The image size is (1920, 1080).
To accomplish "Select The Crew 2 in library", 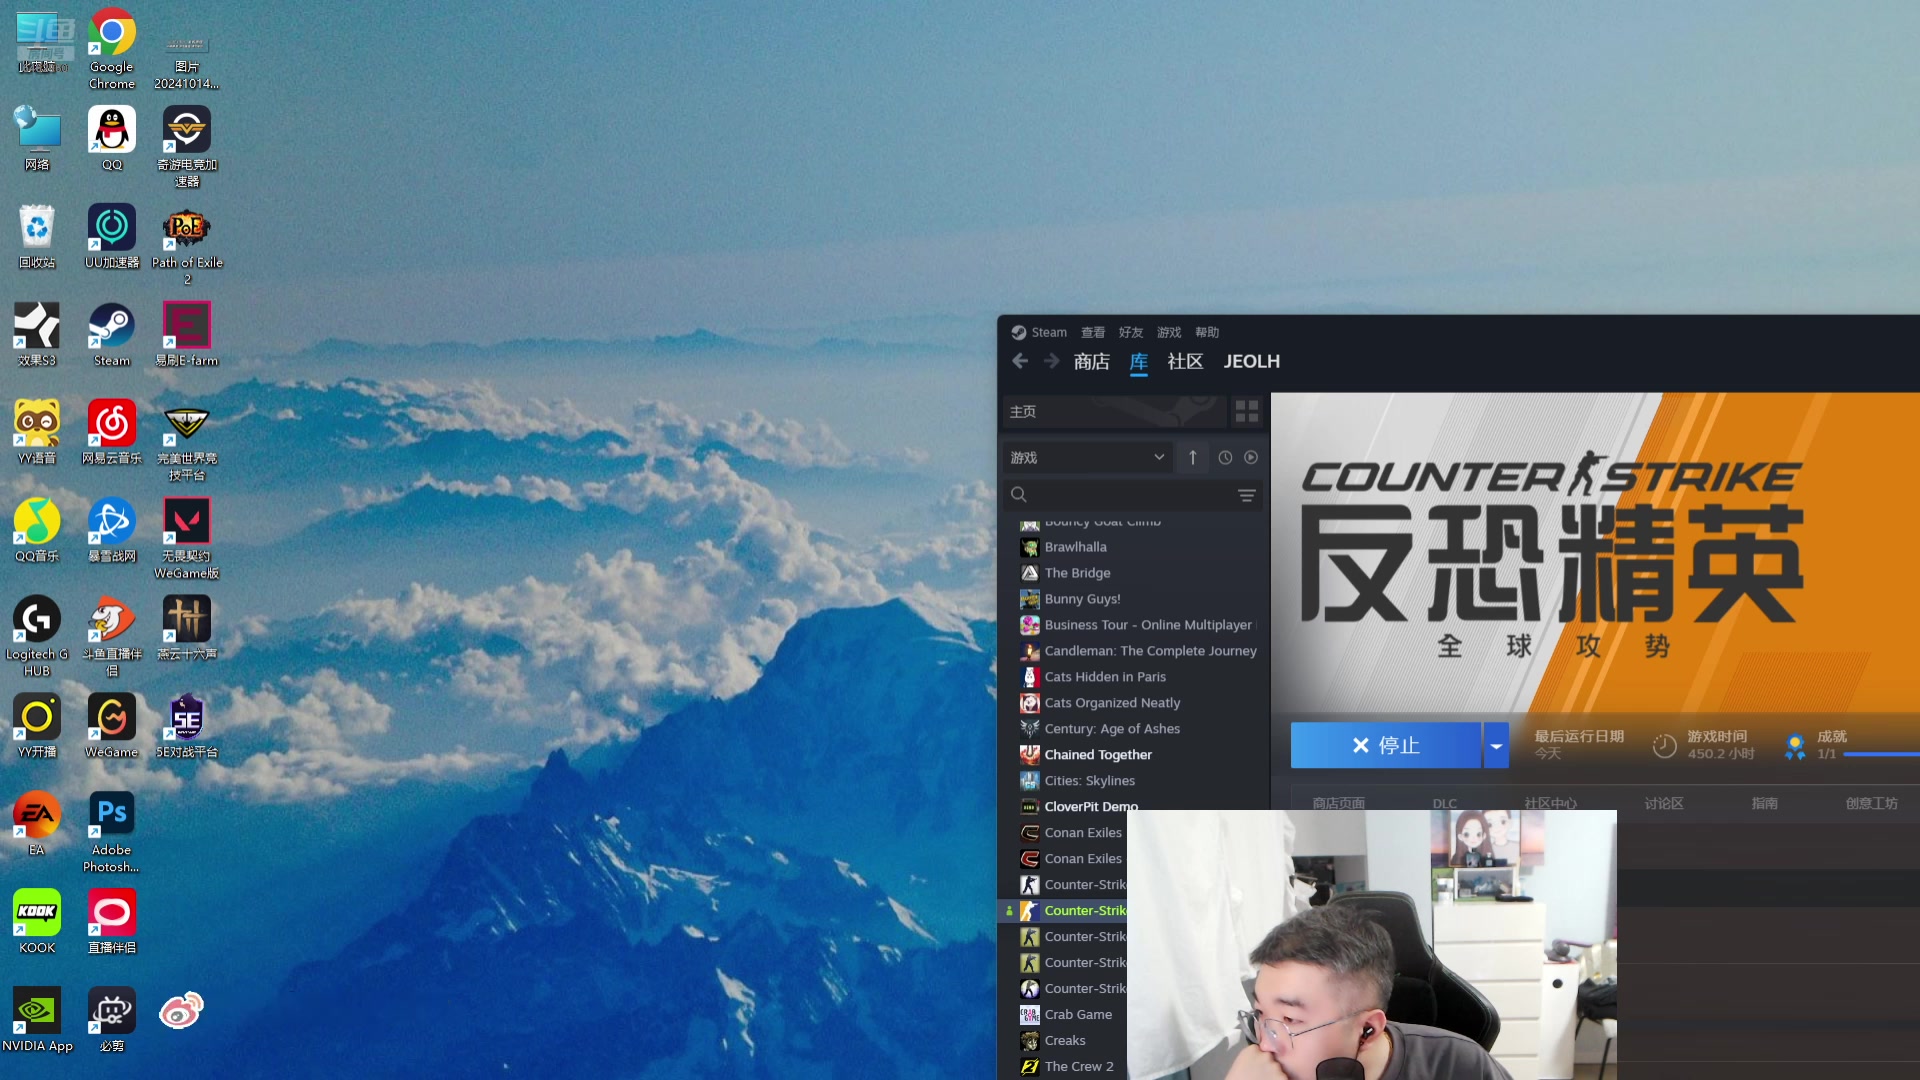I will tap(1066, 1066).
